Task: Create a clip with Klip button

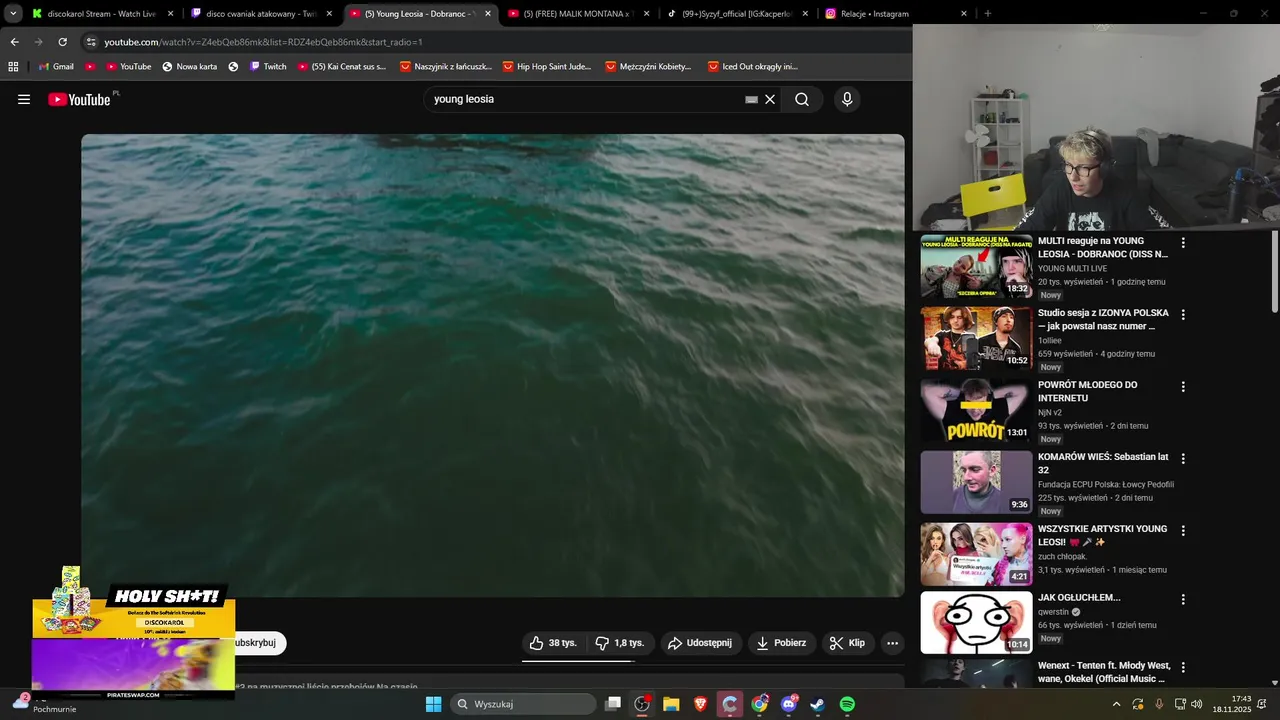Action: pos(848,643)
